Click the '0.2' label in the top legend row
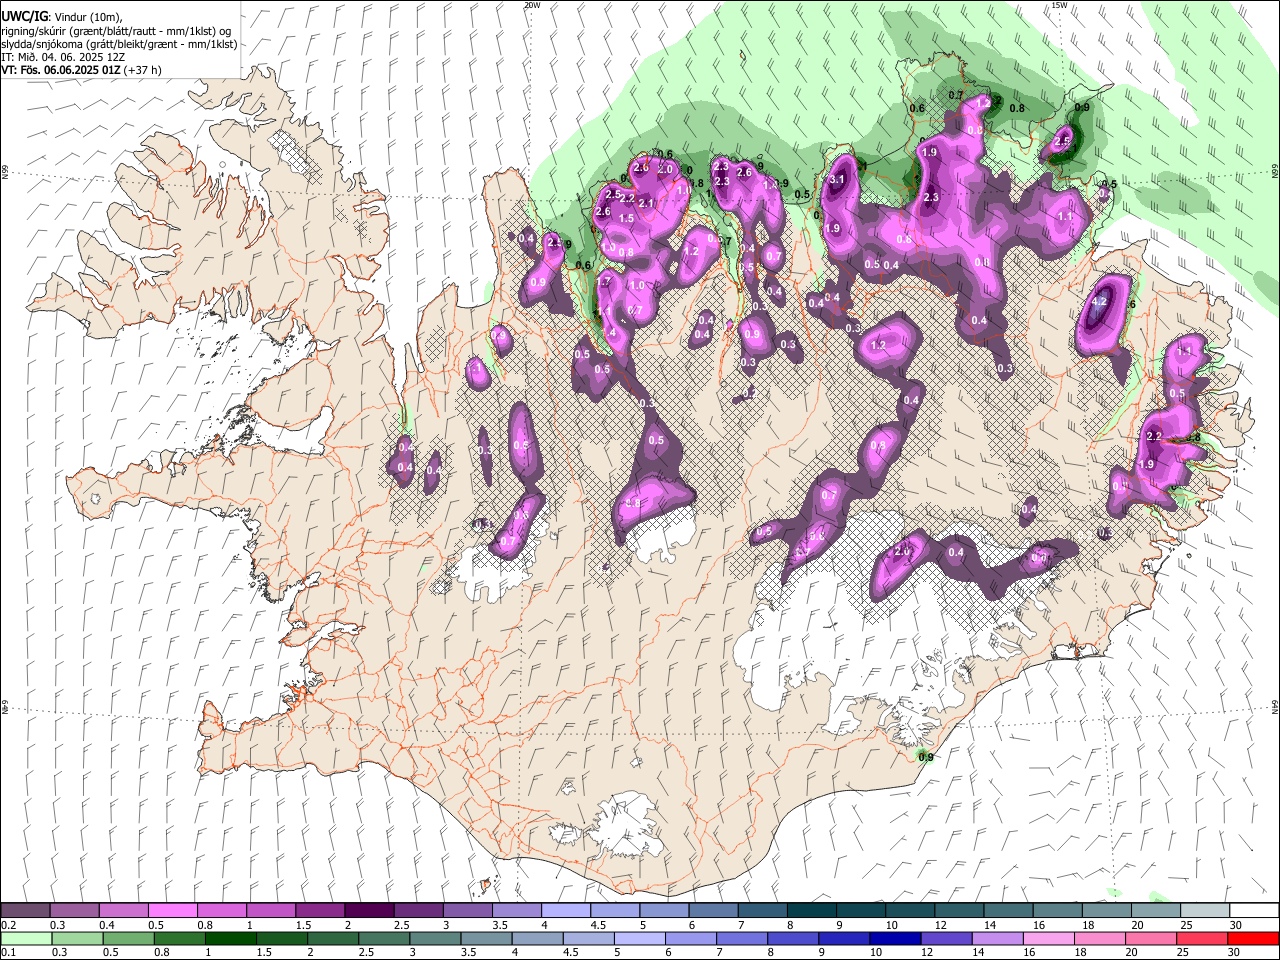 coord(10,925)
